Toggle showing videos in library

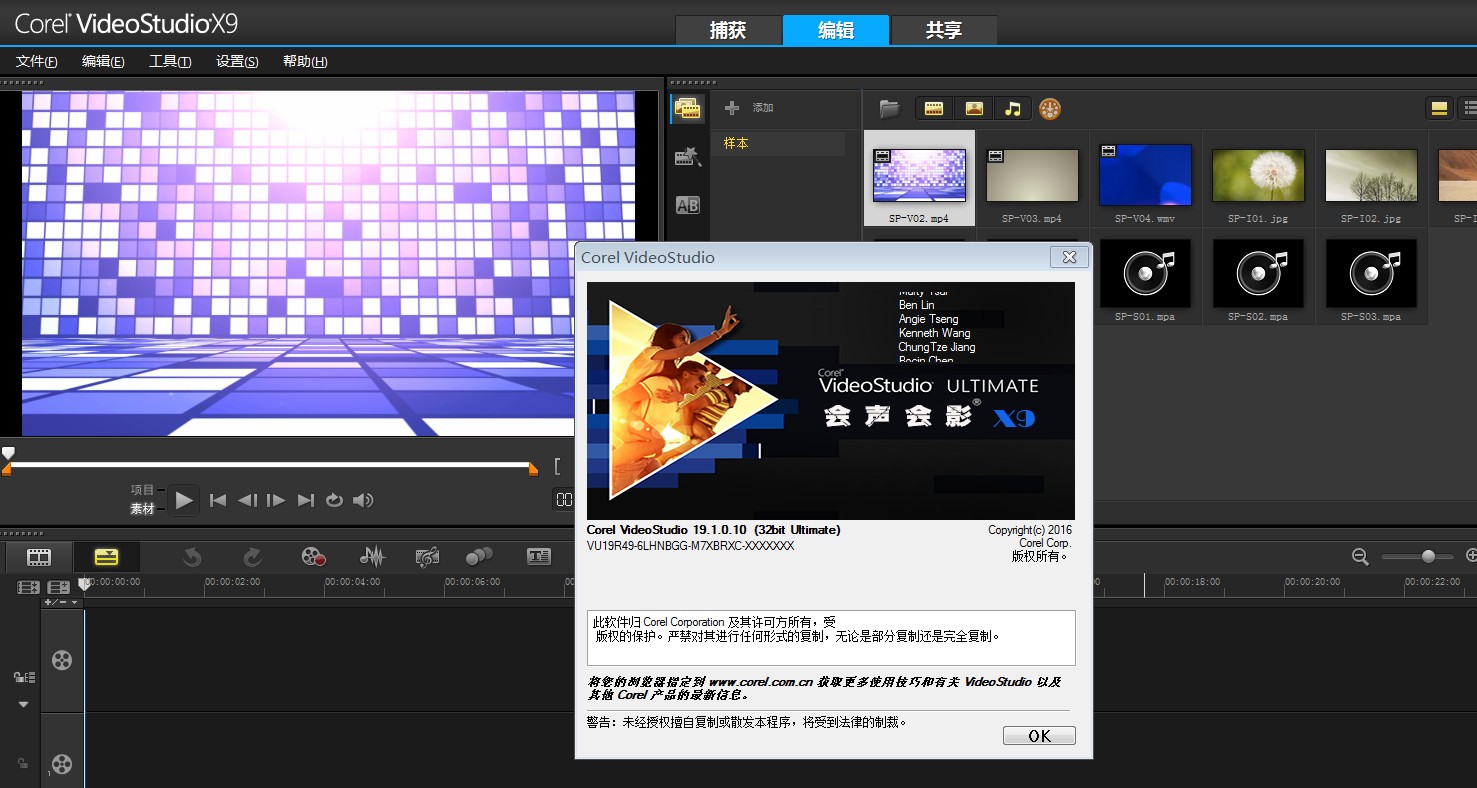[934, 109]
